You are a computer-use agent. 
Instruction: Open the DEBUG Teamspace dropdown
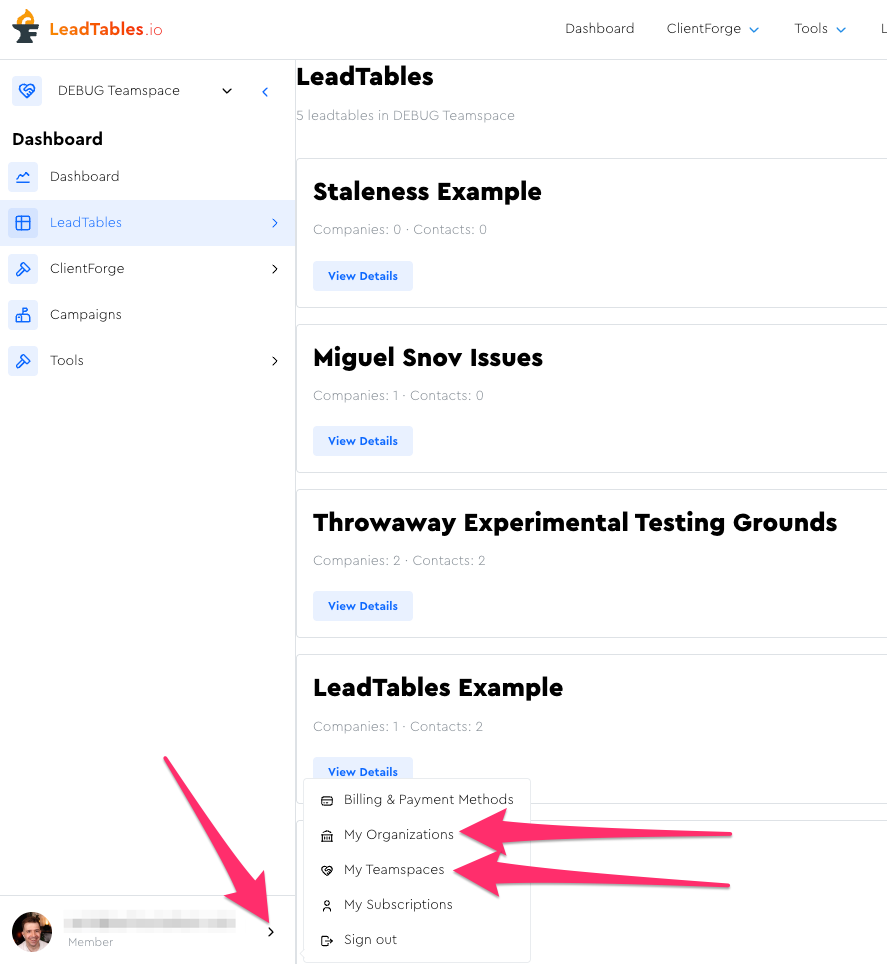[x=227, y=91]
